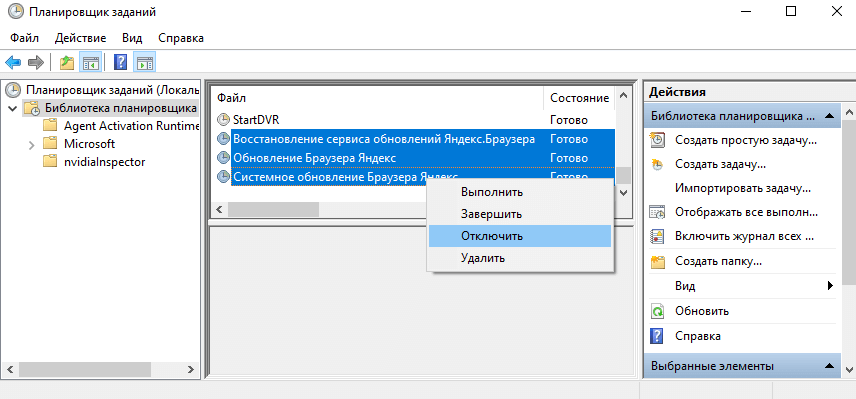The width and height of the screenshot is (856, 399).
Task: Click the blue Help question mark toolbar icon
Action: pyautogui.click(x=121, y=62)
